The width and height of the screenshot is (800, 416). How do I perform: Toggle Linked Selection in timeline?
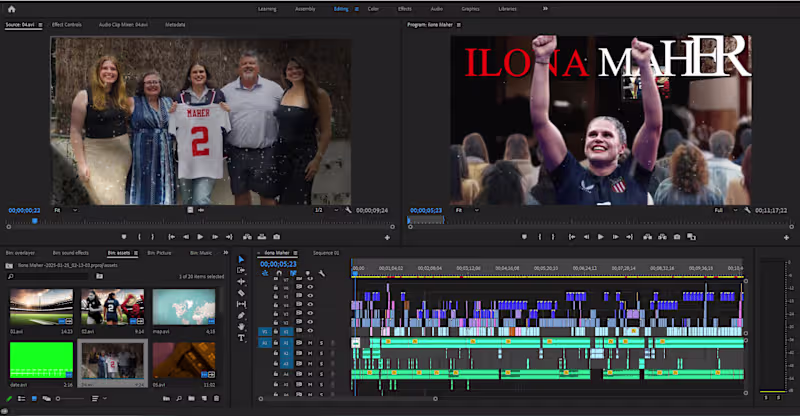click(x=293, y=274)
